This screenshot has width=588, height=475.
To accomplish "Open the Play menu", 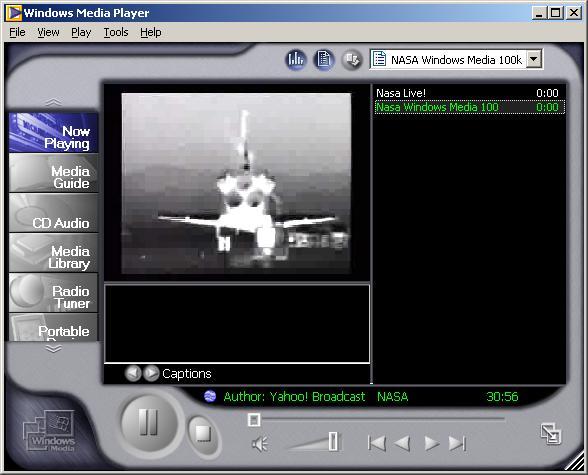I will click(81, 33).
